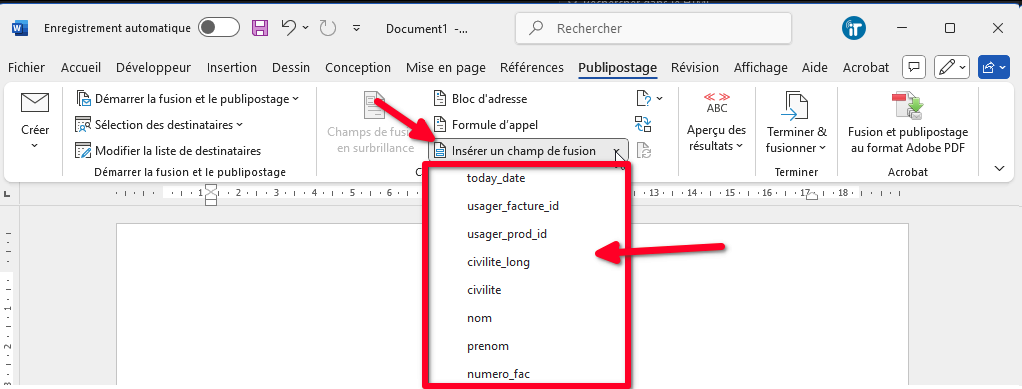Open the comments speech bubble icon
Screen dimensions: 1022x389
(914, 67)
